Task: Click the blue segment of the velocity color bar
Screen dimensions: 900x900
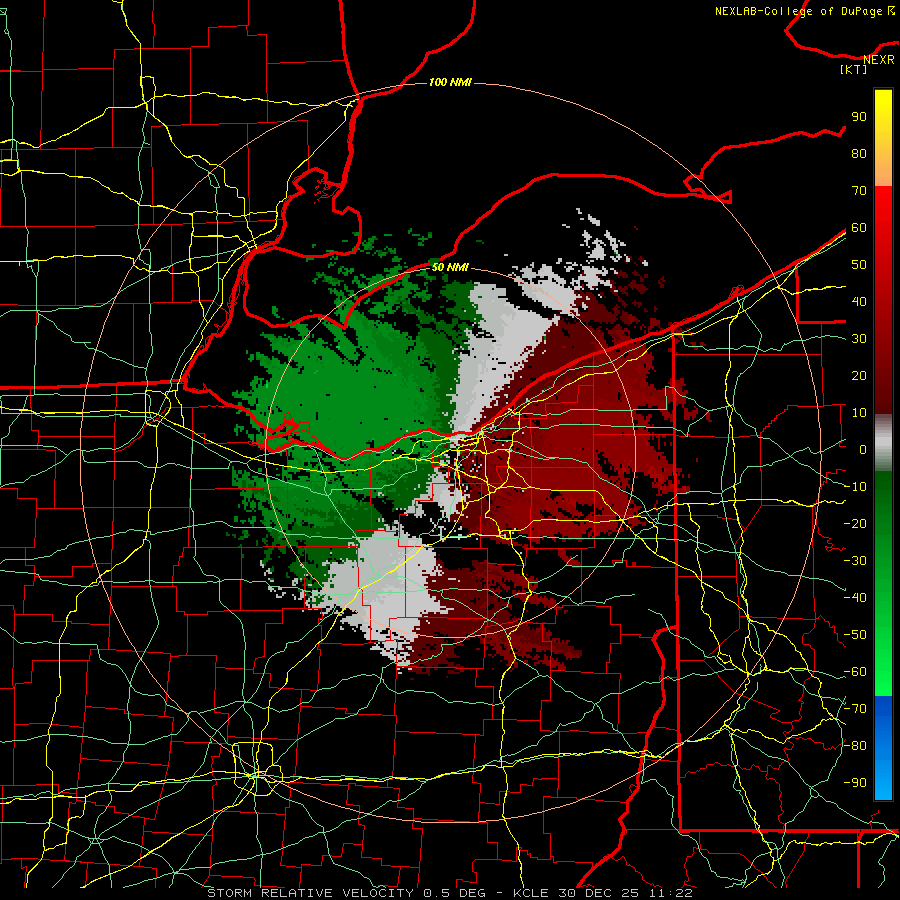Action: pyautogui.click(x=883, y=747)
